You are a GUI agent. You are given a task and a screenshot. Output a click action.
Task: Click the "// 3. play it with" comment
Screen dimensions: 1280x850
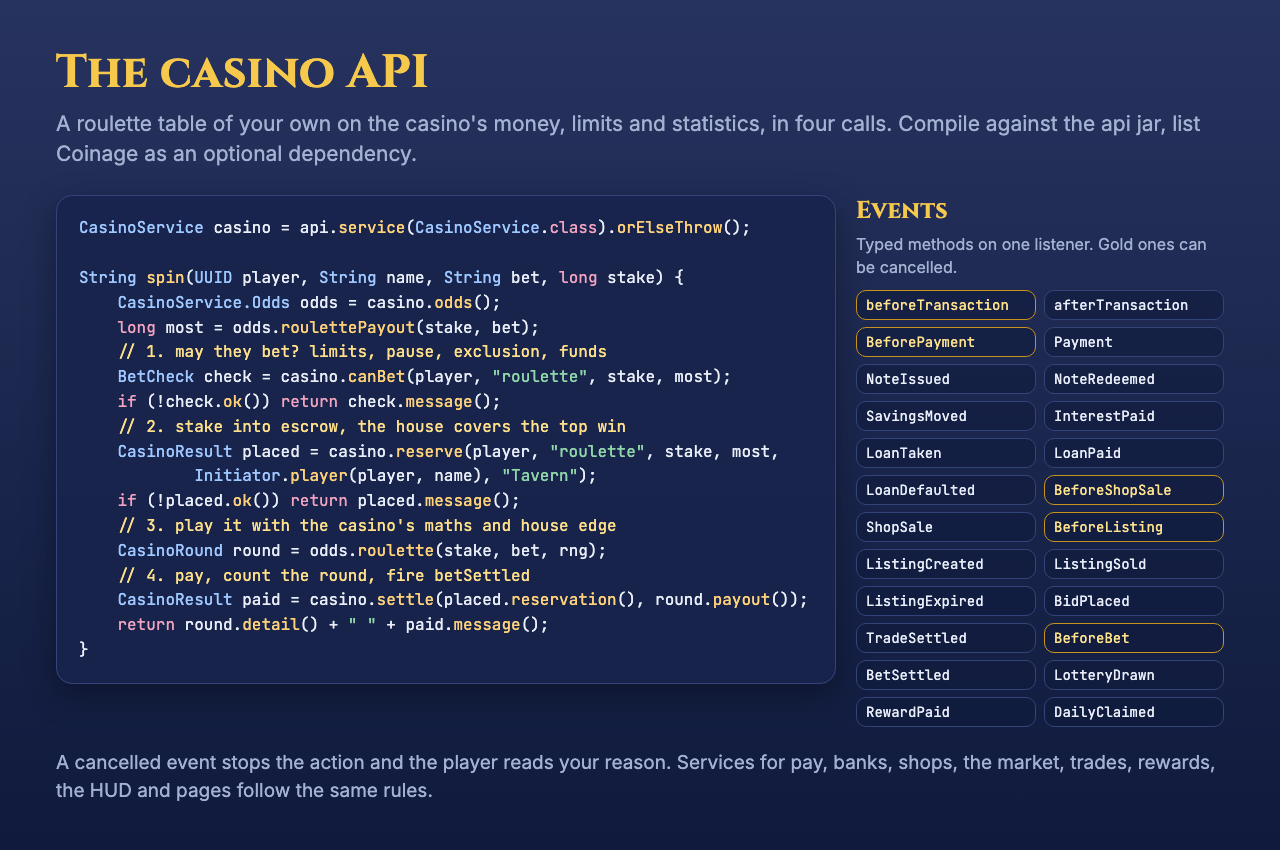(367, 525)
